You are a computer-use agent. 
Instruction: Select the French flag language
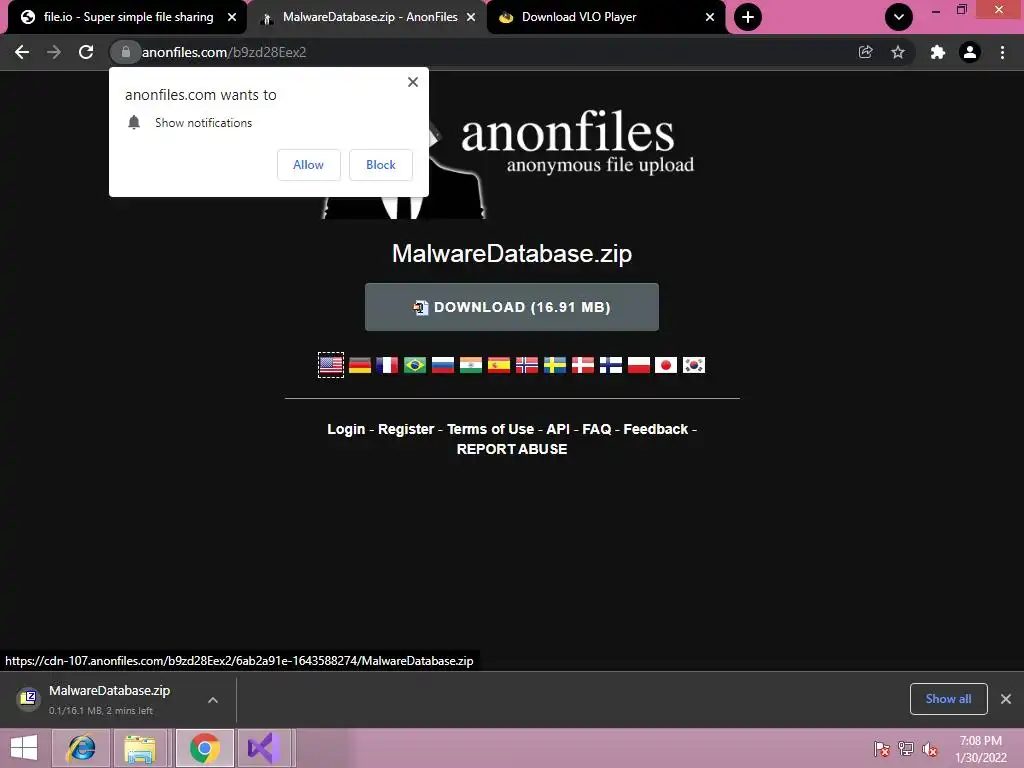point(387,364)
